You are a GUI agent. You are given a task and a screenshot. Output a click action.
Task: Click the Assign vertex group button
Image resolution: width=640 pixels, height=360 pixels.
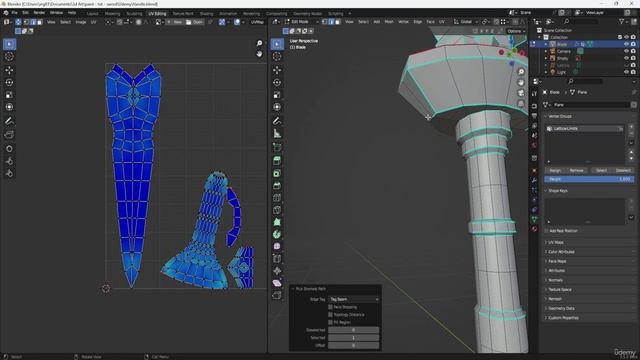pyautogui.click(x=555, y=170)
